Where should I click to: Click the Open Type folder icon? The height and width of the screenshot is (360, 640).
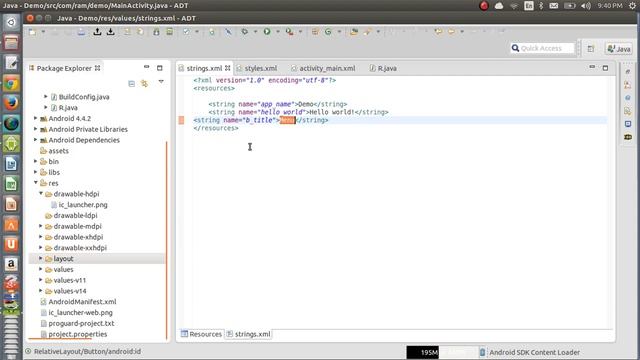point(353,31)
